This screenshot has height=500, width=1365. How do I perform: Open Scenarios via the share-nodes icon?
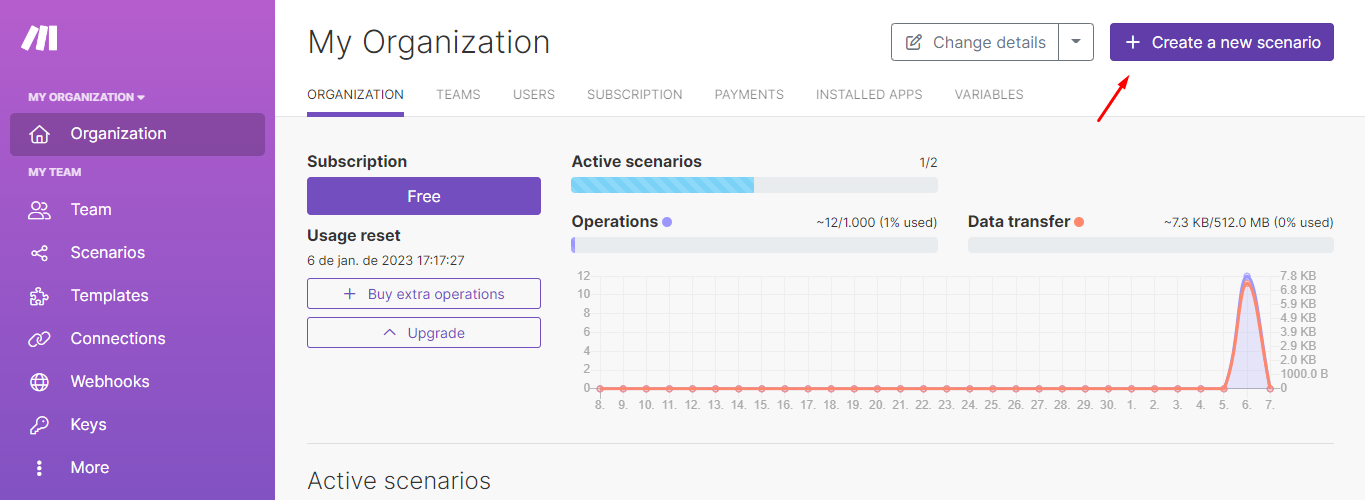(x=39, y=253)
